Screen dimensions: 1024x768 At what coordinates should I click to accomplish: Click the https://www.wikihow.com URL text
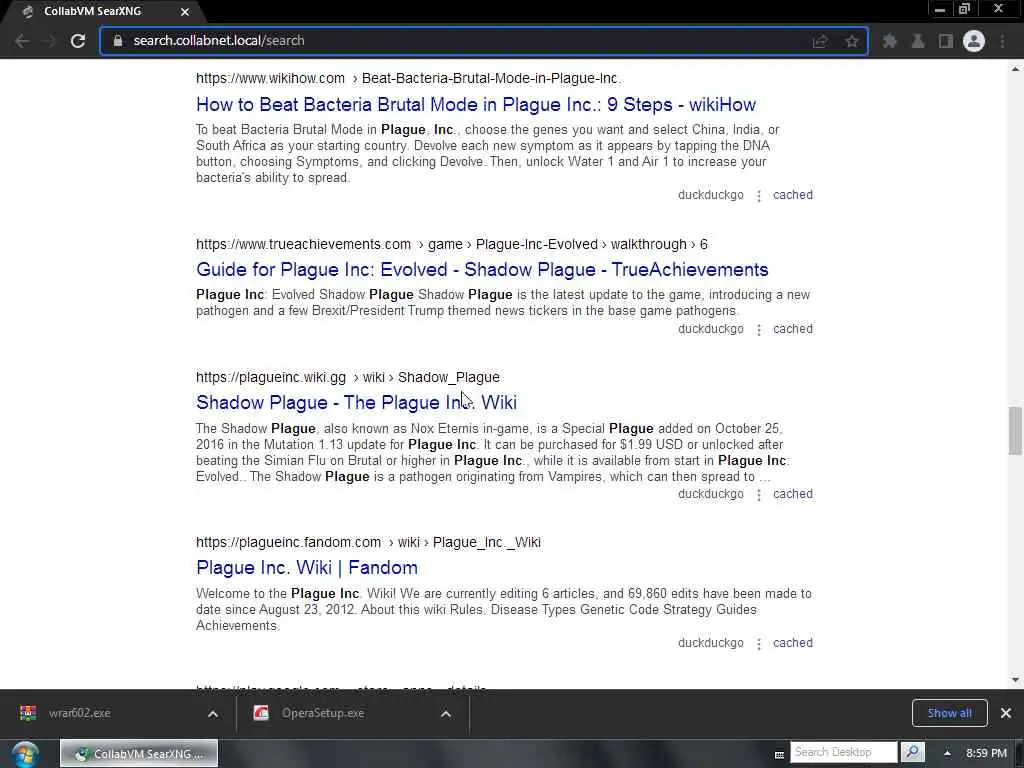[x=270, y=78]
